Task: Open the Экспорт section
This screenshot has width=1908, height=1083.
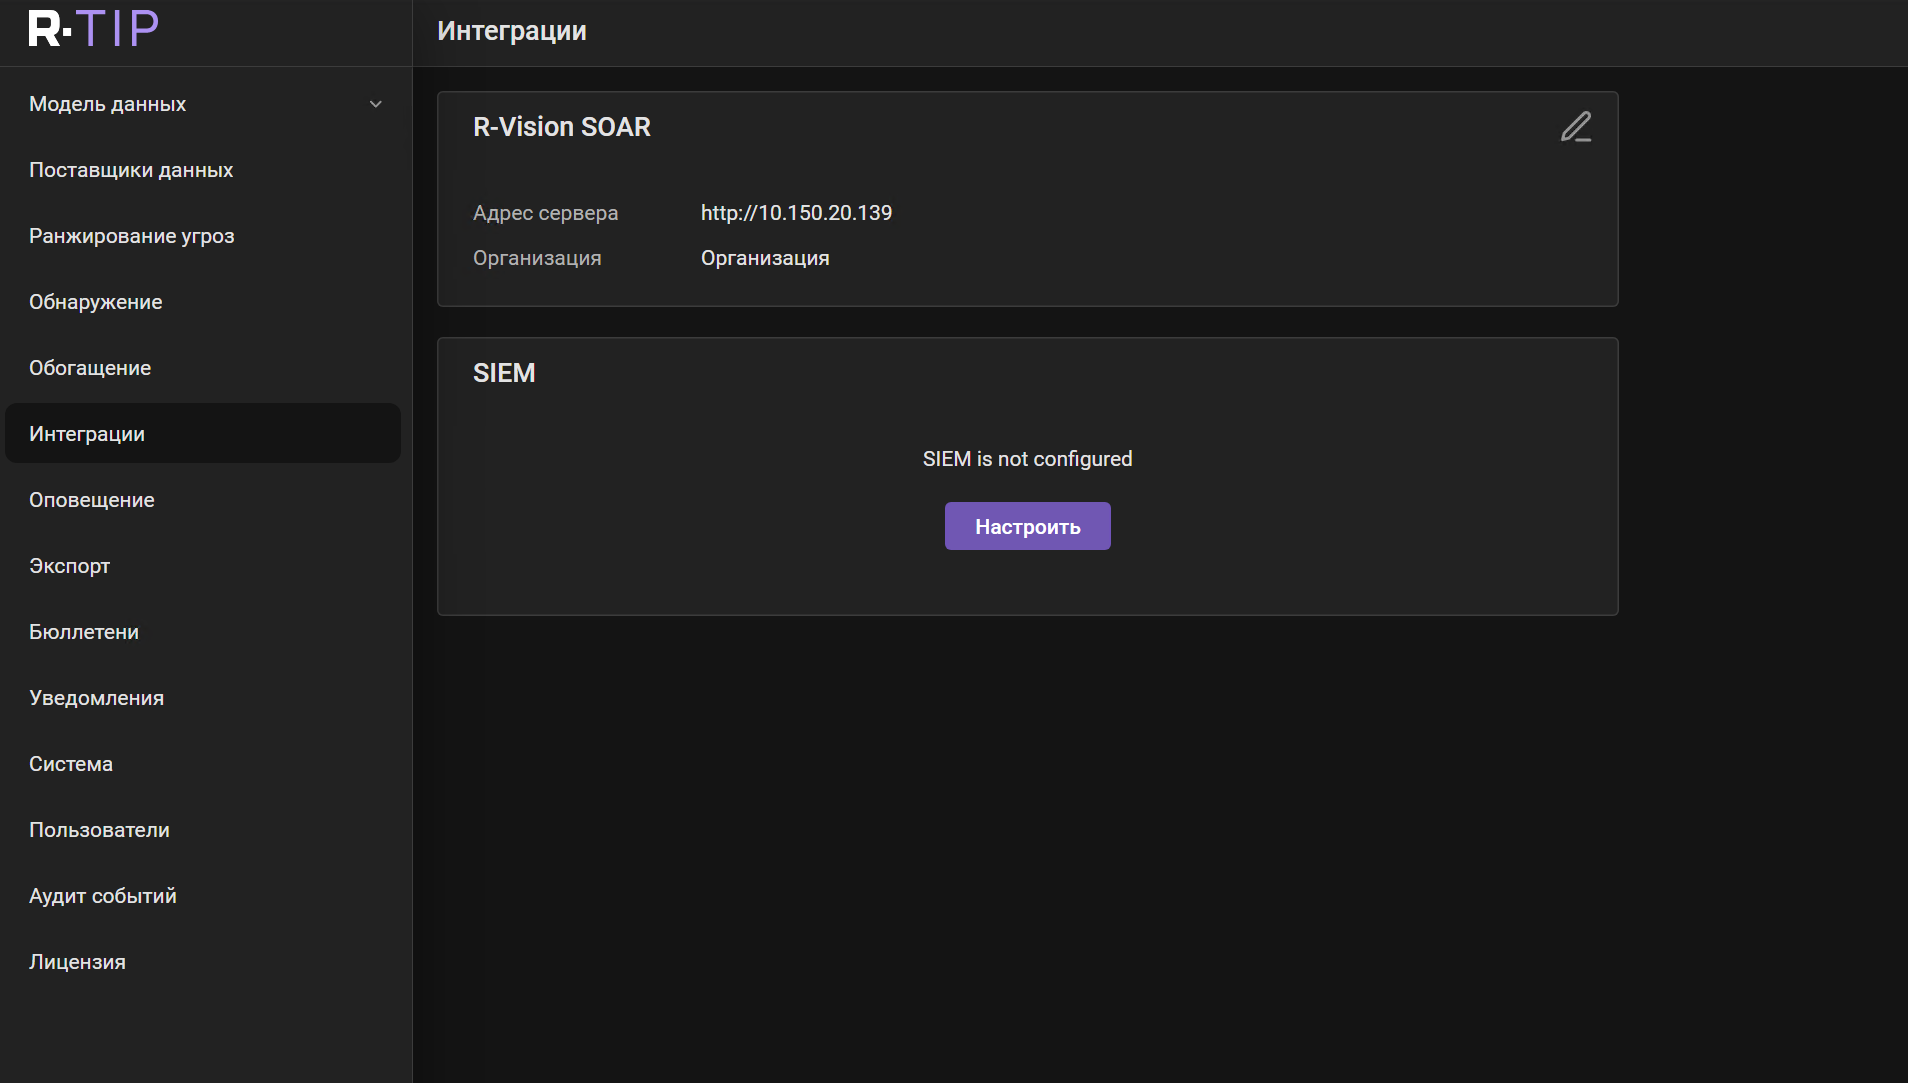Action: 69,565
